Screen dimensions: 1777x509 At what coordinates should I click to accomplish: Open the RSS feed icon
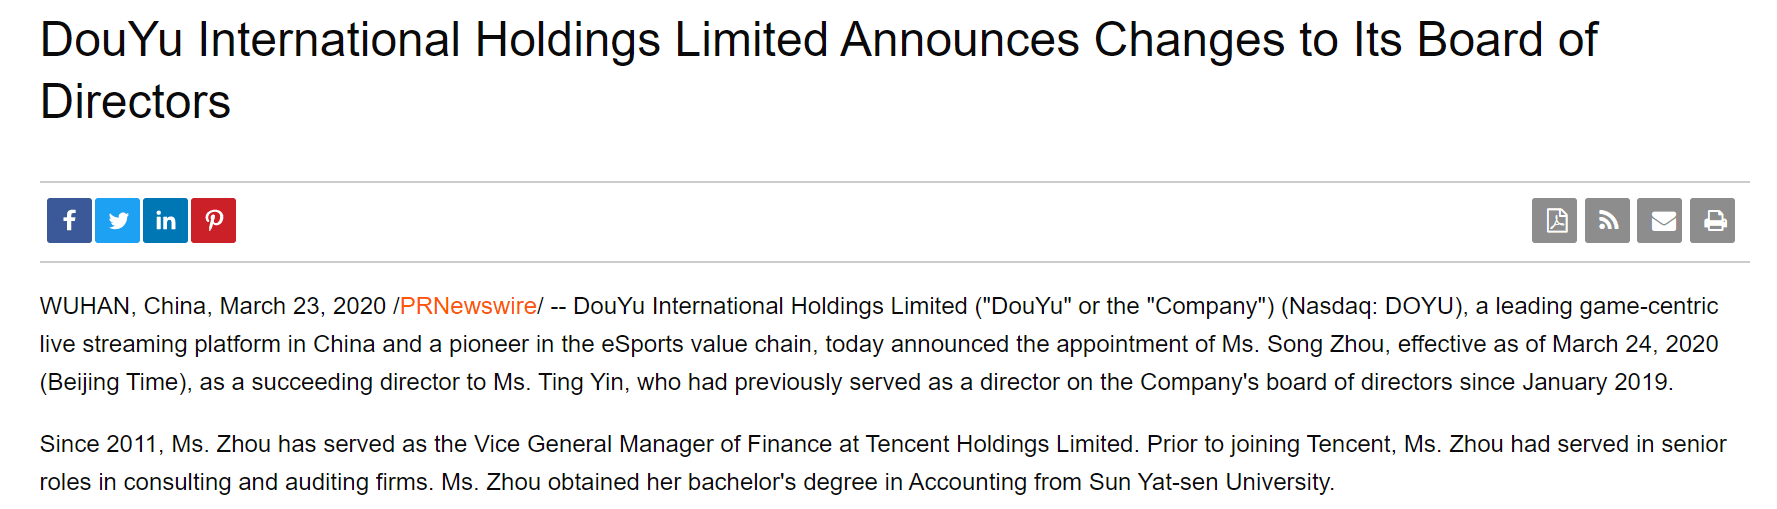coord(1607,220)
